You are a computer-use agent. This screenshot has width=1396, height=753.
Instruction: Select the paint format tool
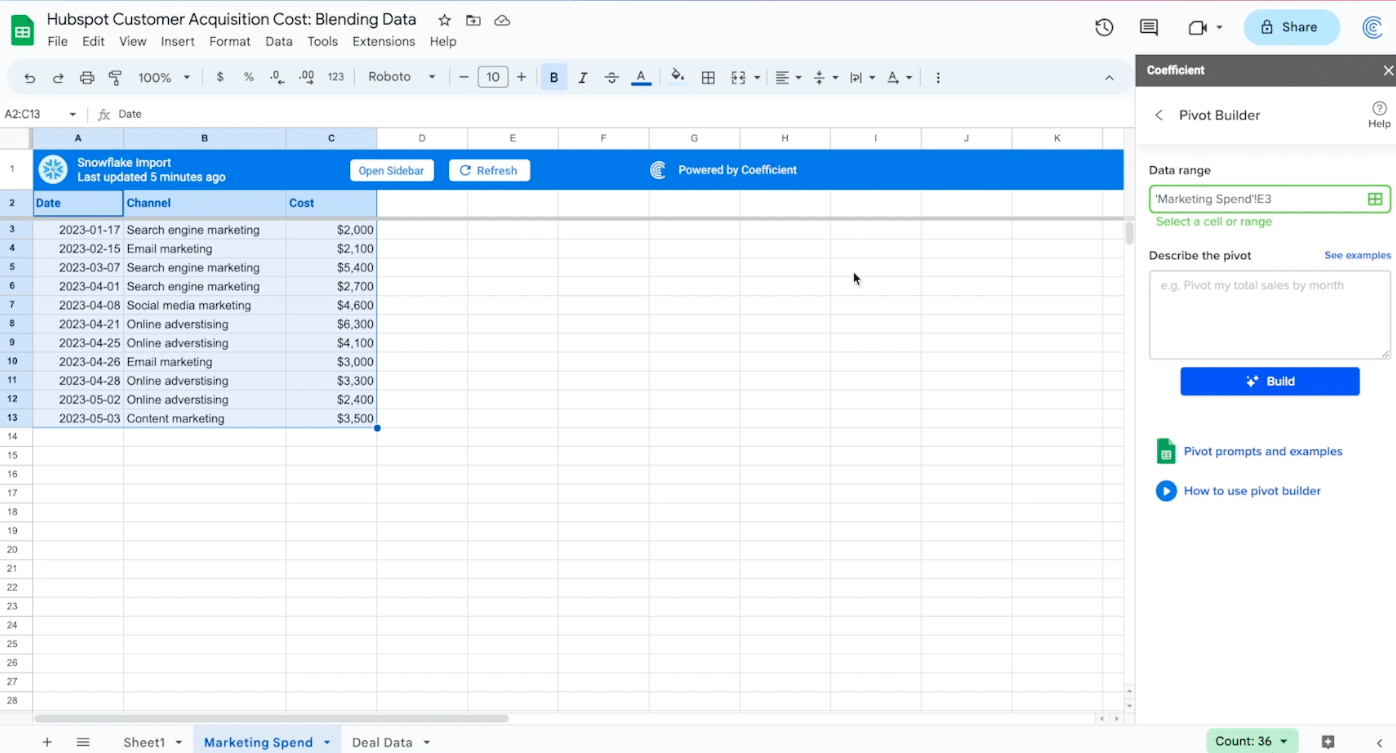[115, 78]
